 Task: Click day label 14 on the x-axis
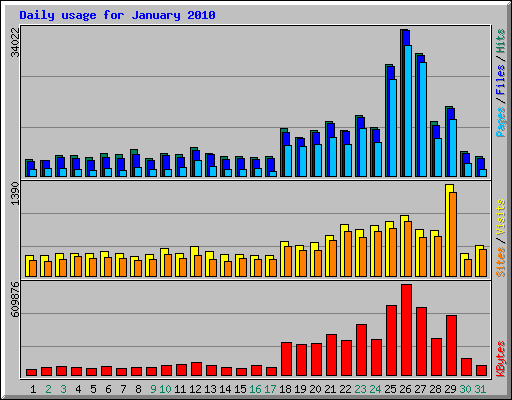225,389
